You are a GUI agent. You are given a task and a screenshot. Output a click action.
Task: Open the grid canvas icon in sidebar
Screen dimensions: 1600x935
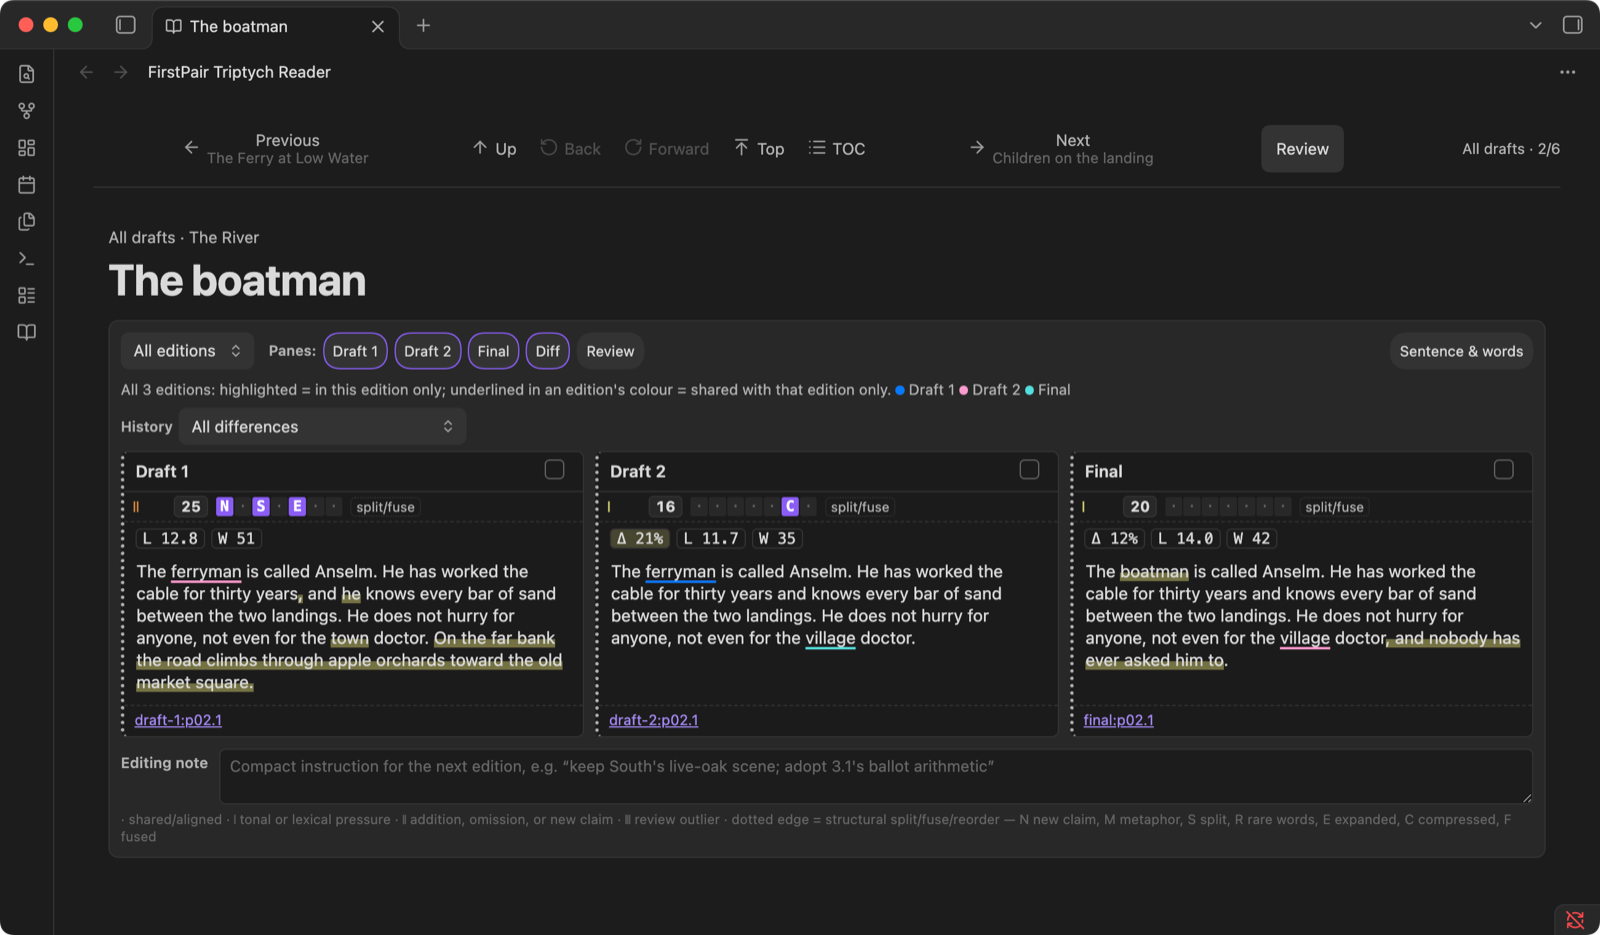click(27, 148)
